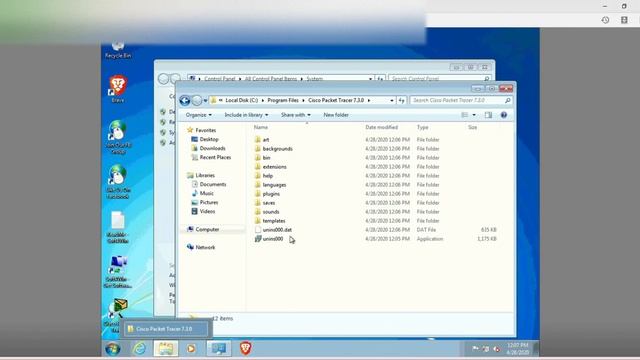Click the Brave desktop shortcut
Image resolution: width=640 pixels, height=360 pixels.
(x=118, y=89)
